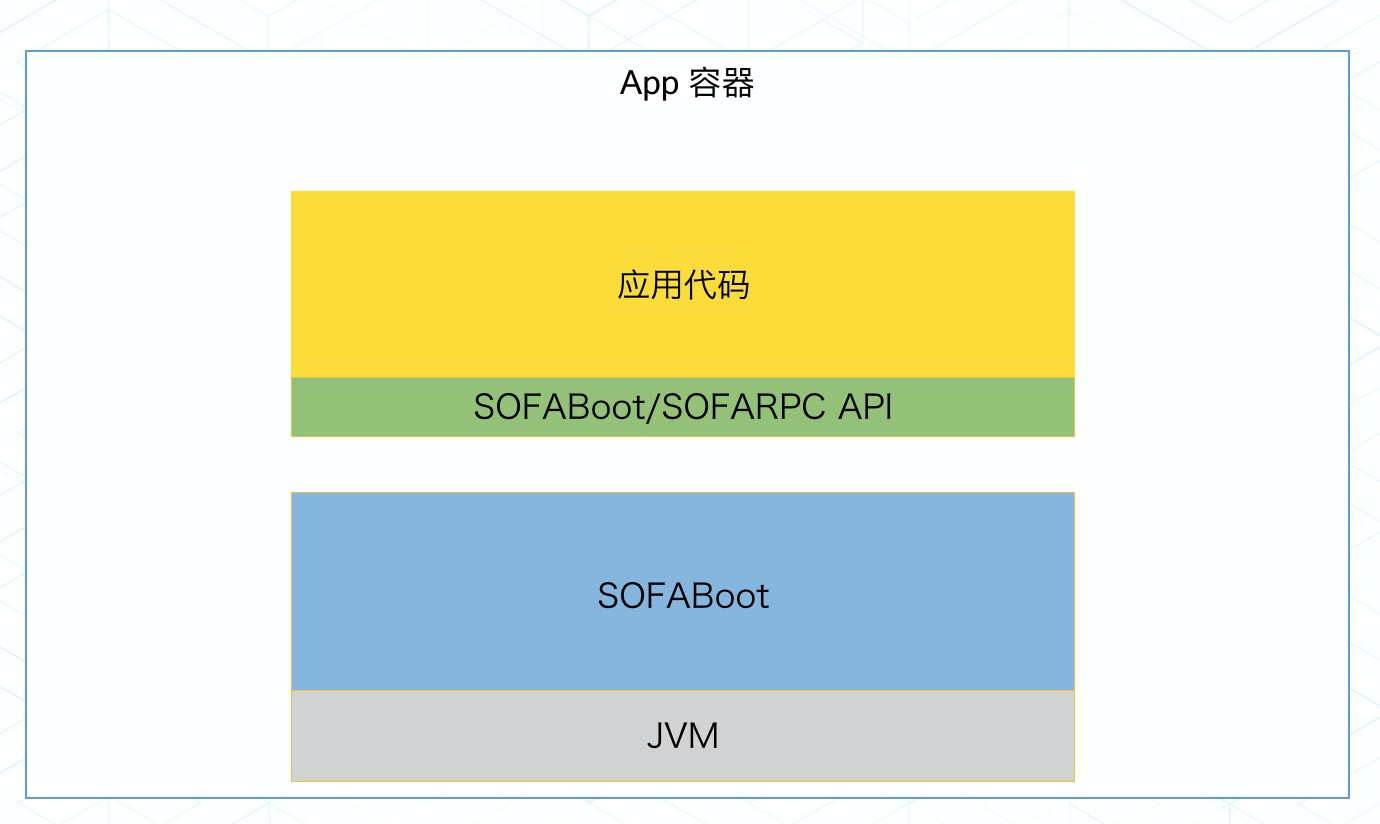Click the 应用 characters in the yellow block

click(x=650, y=286)
